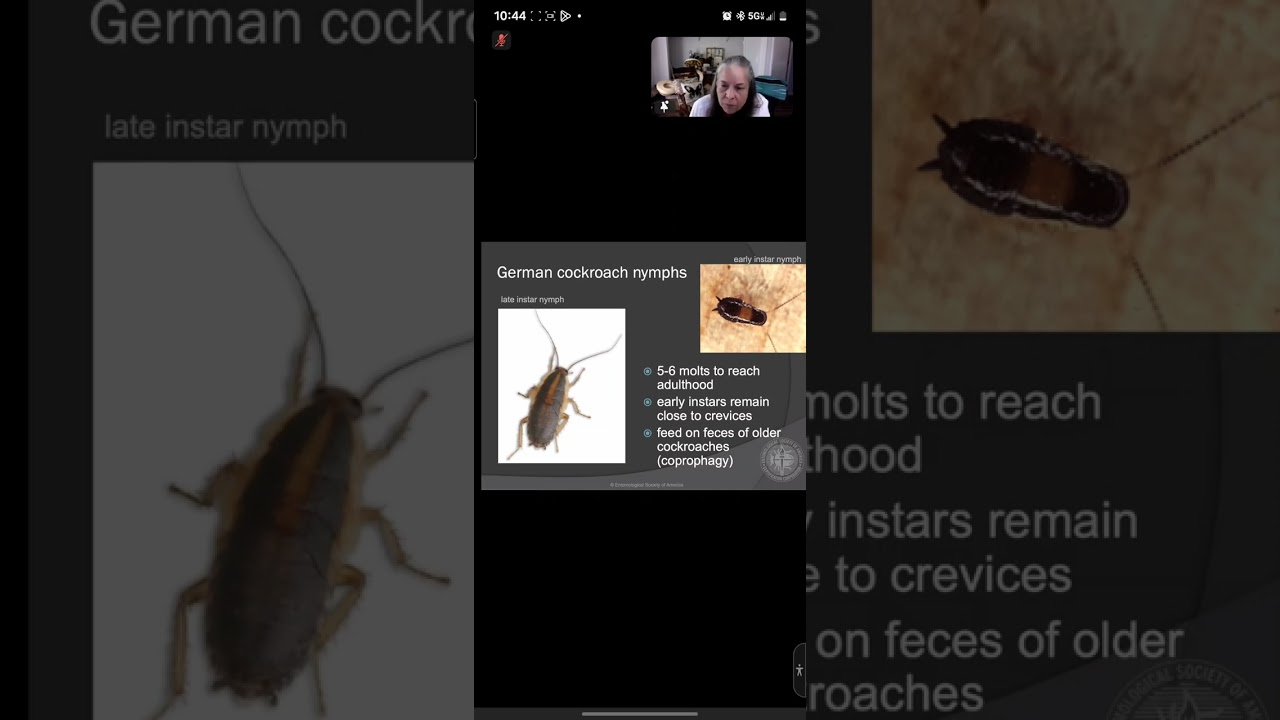Viewport: 1280px width, 720px height.
Task: Tap the late instar nymph cockroach image
Action: (561, 386)
